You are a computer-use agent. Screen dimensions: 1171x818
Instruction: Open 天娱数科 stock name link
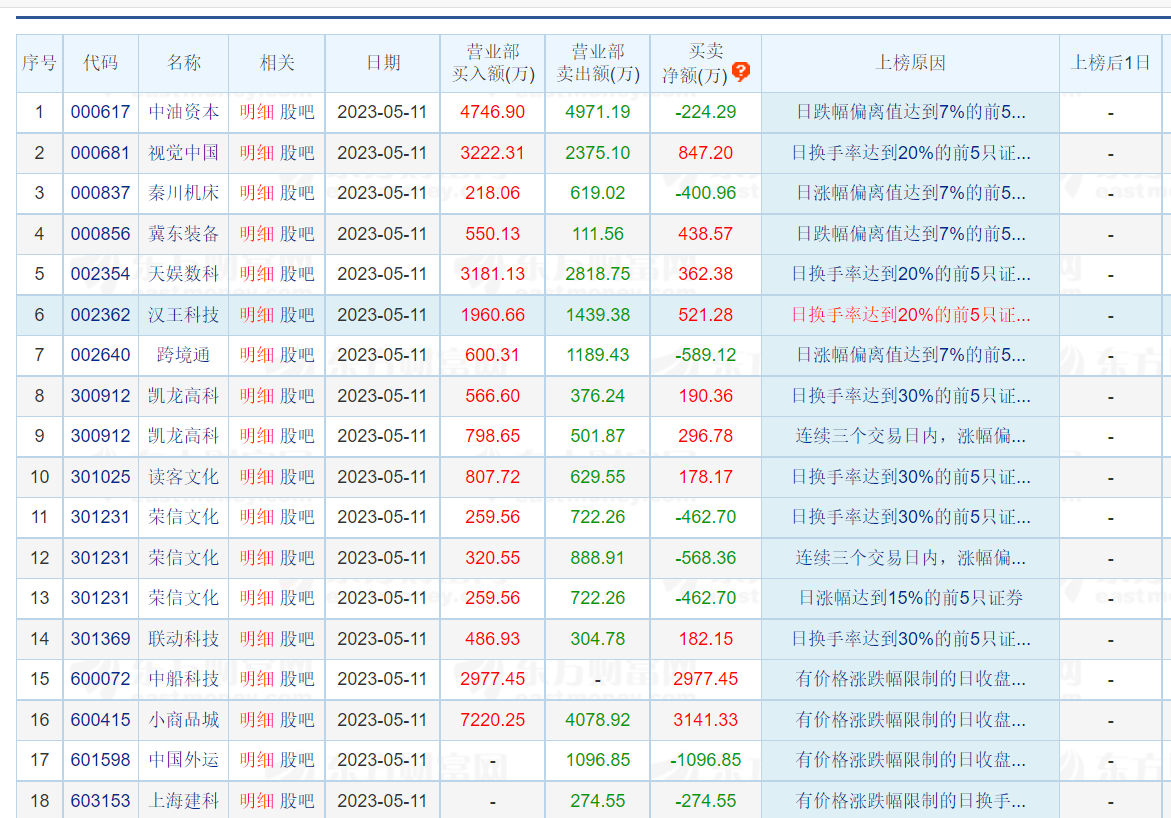(x=184, y=274)
